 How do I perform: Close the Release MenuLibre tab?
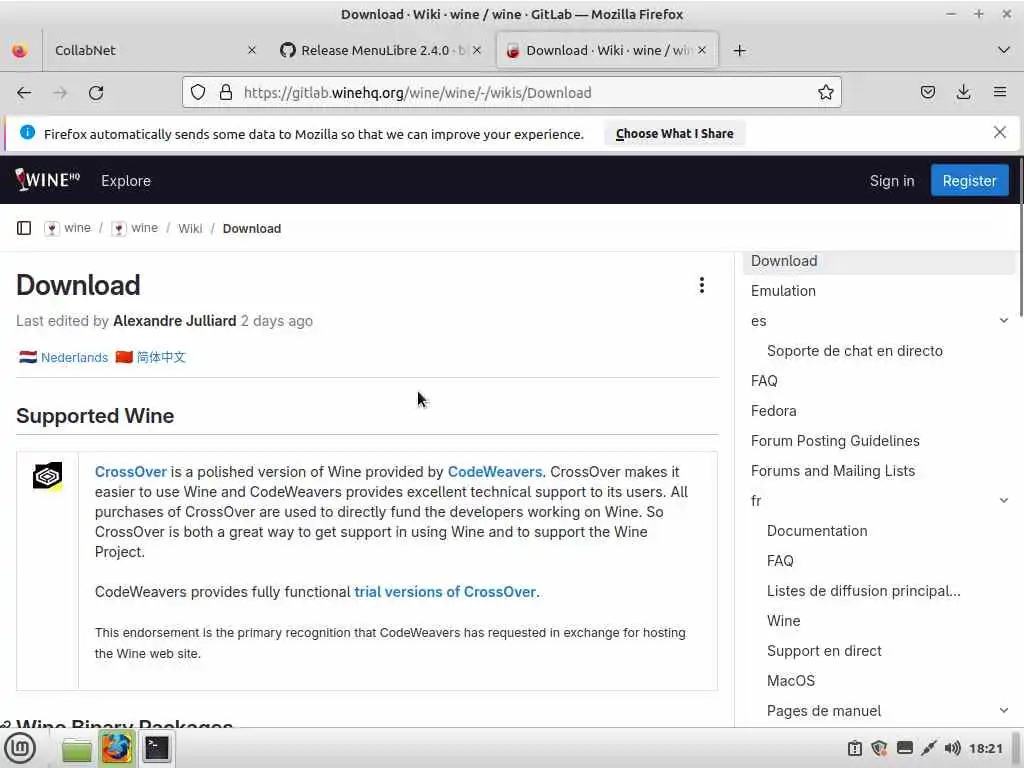pos(477,50)
